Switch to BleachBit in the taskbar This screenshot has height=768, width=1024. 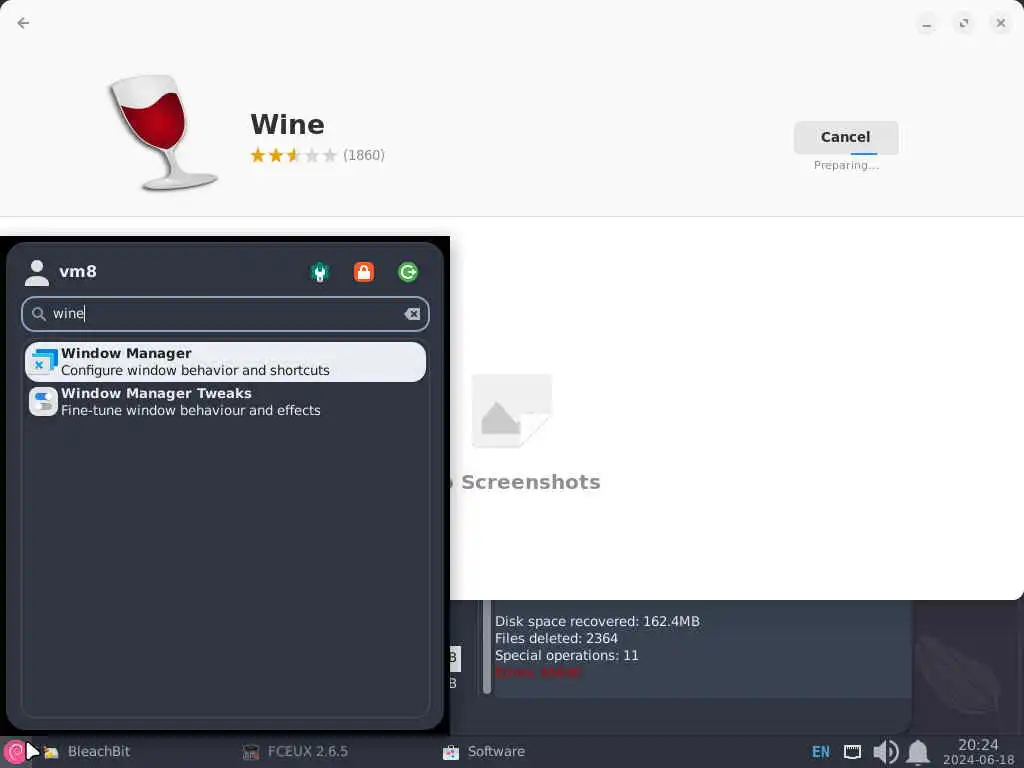(x=88, y=752)
